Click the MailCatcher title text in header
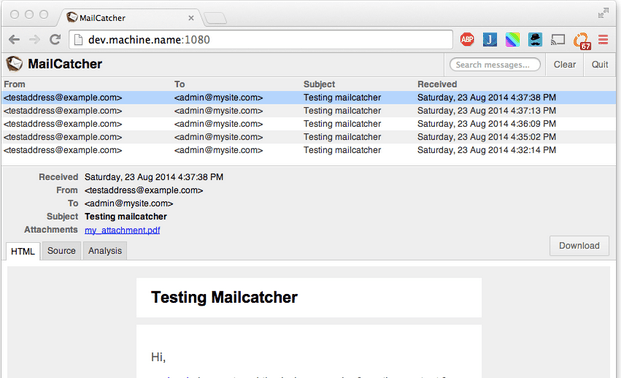 click(65, 64)
